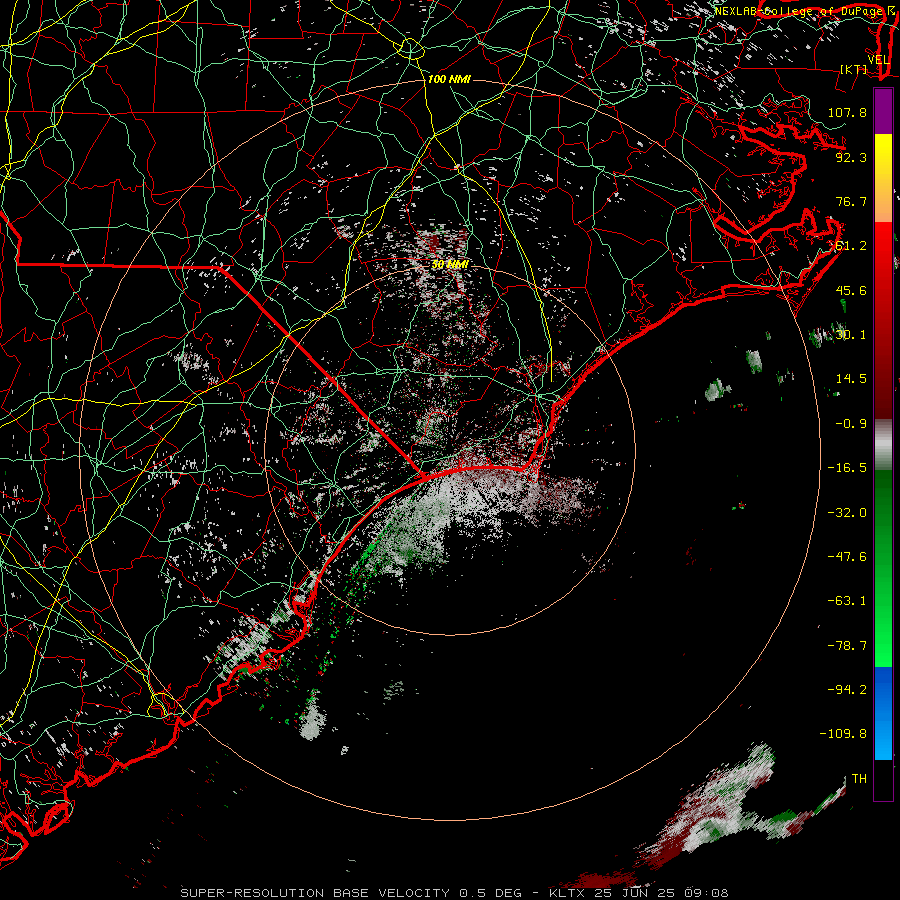
Task: Select the -94.2 legend value
Action: [x=847, y=690]
